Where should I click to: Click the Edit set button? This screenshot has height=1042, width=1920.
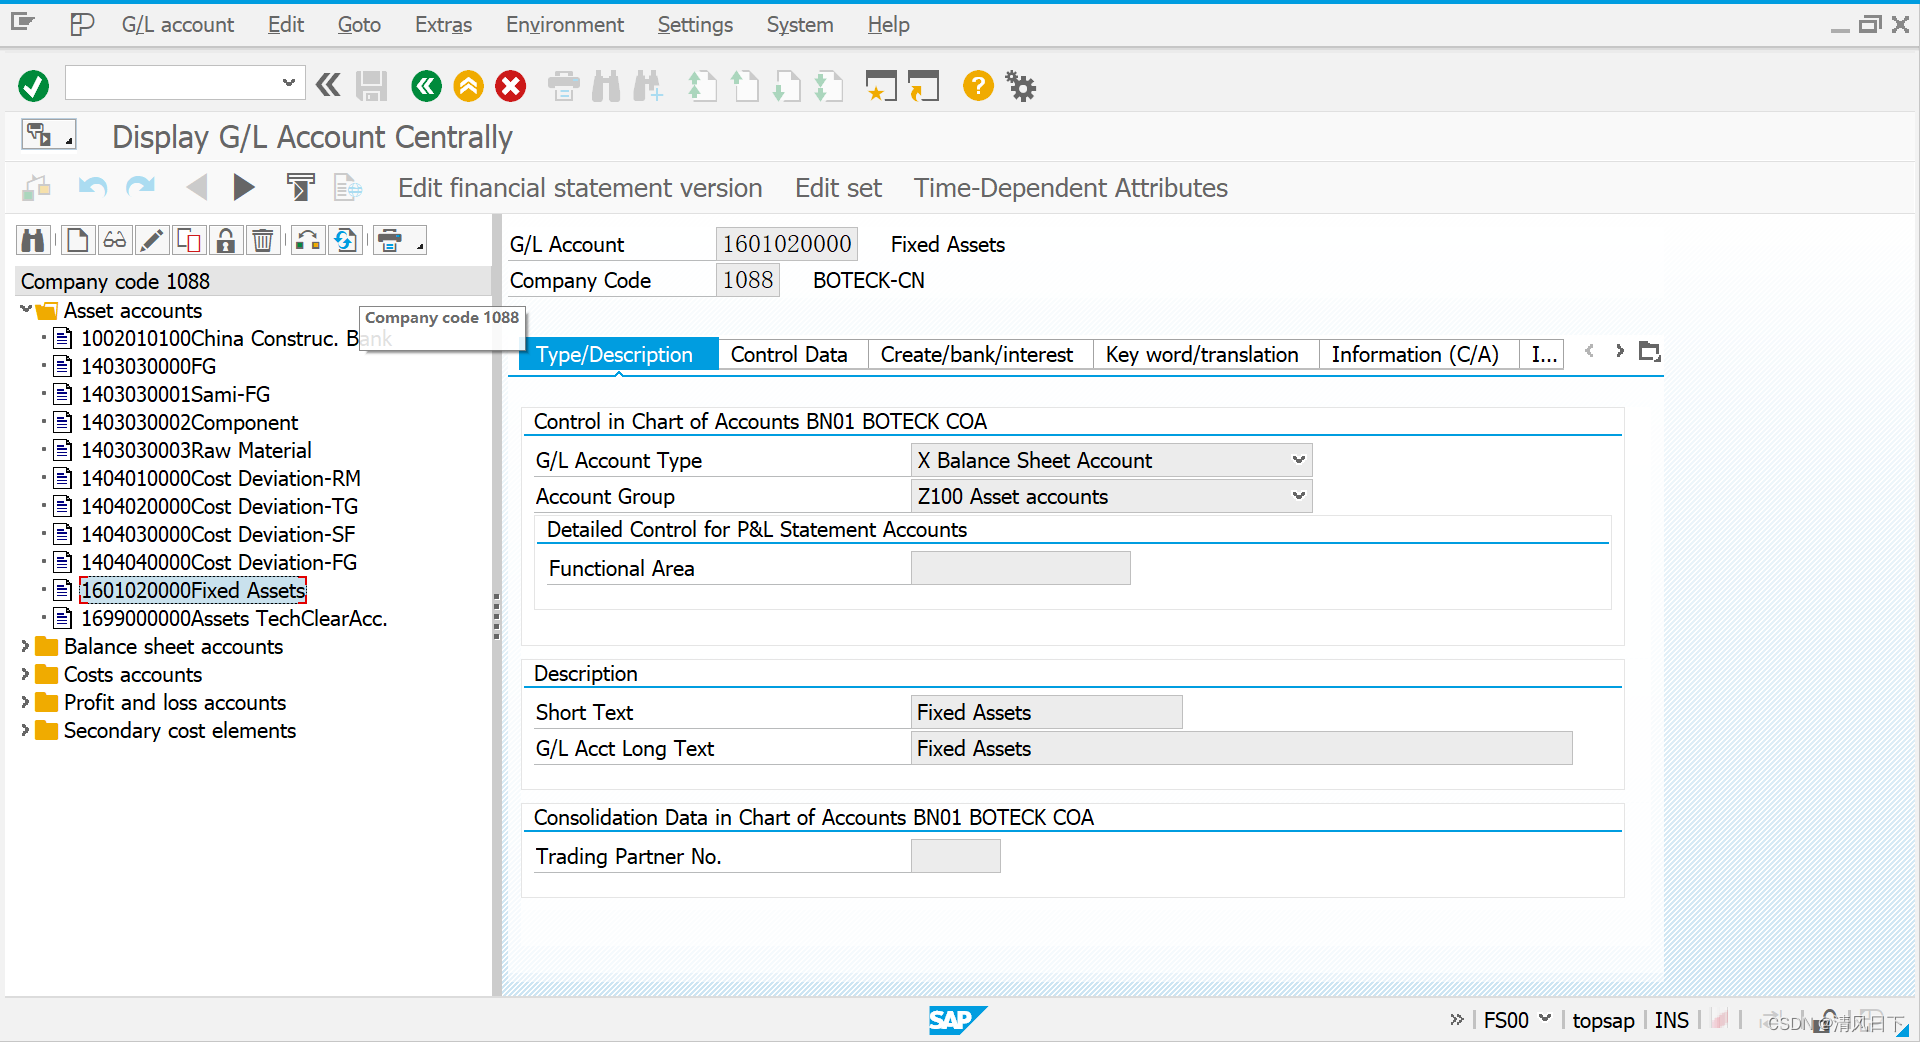point(838,188)
